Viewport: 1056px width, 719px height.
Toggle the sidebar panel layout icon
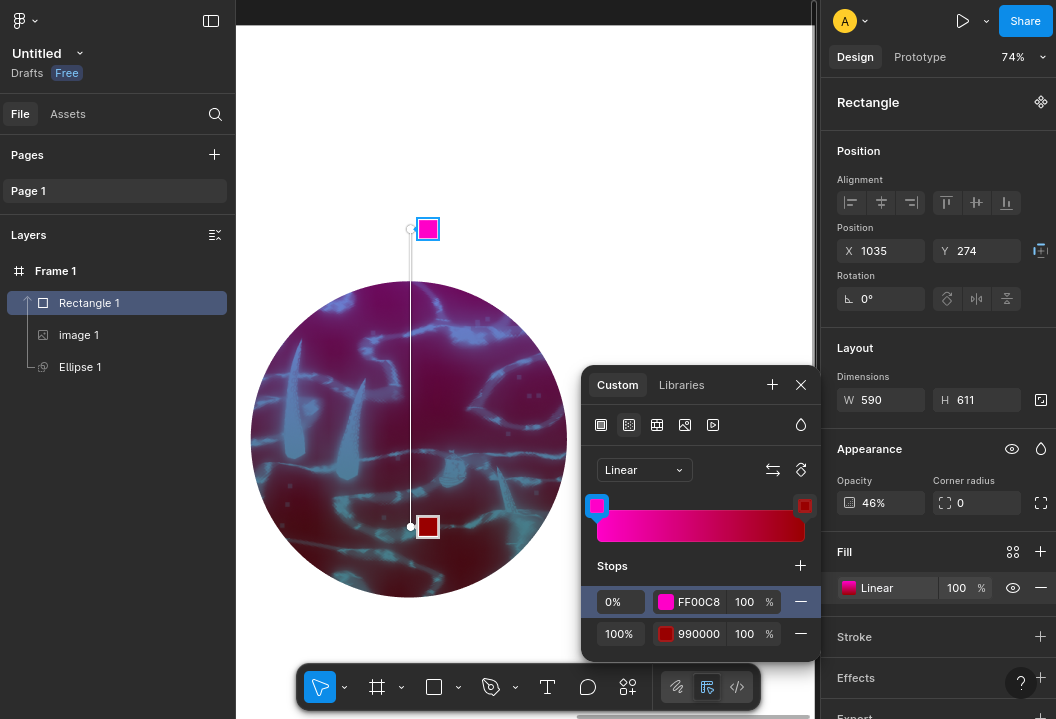[211, 21]
